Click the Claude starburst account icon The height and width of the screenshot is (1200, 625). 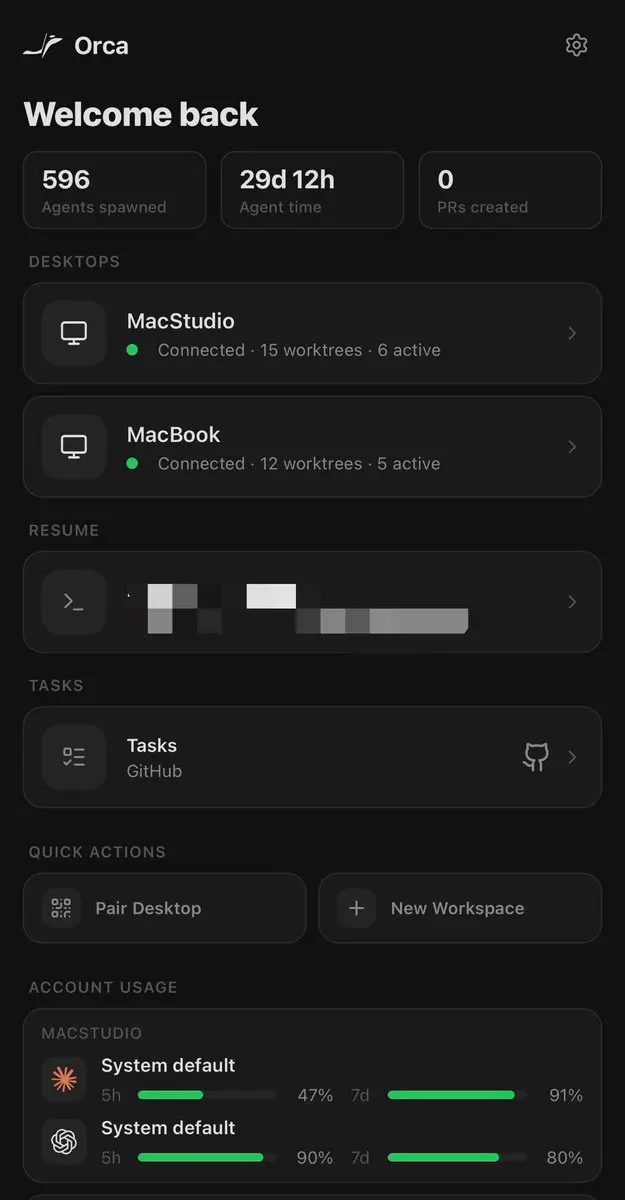click(64, 1080)
